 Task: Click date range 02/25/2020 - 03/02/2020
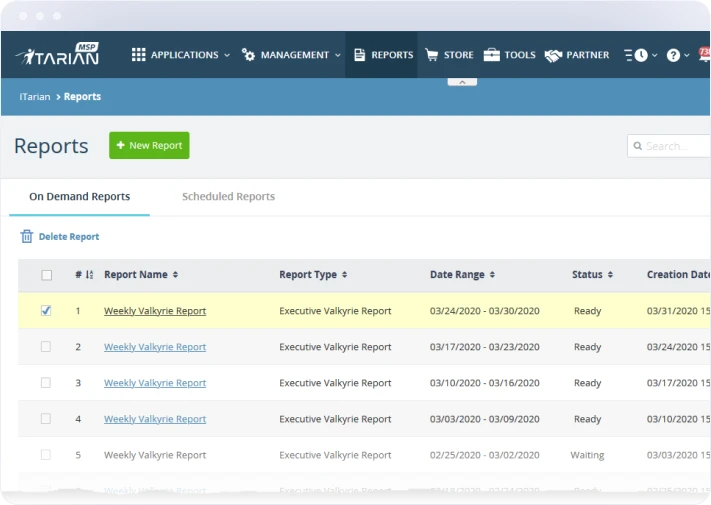pos(485,455)
